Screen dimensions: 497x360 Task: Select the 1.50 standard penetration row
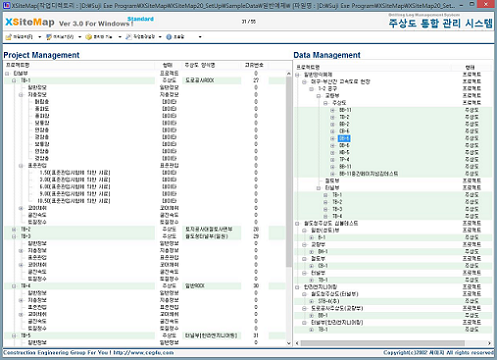(75, 173)
